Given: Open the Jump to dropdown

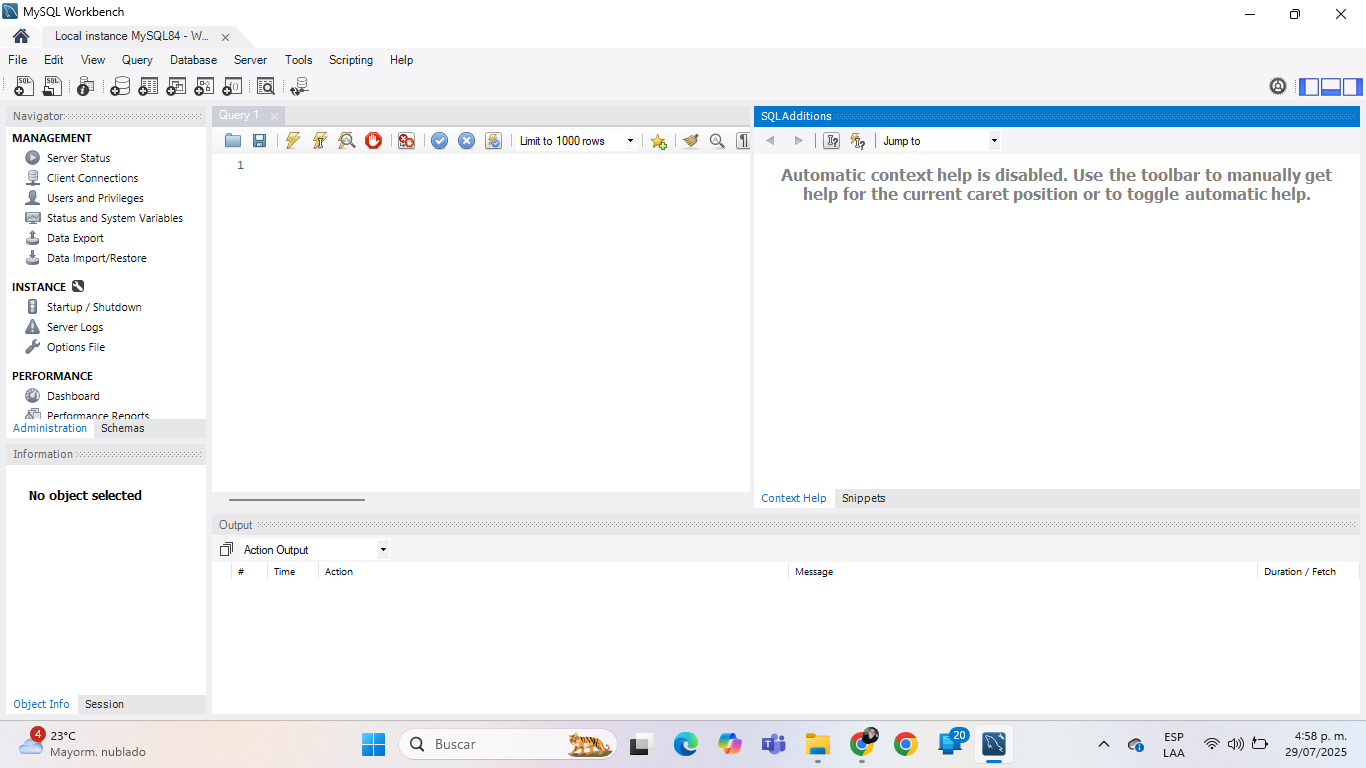Looking at the screenshot, I should [939, 141].
